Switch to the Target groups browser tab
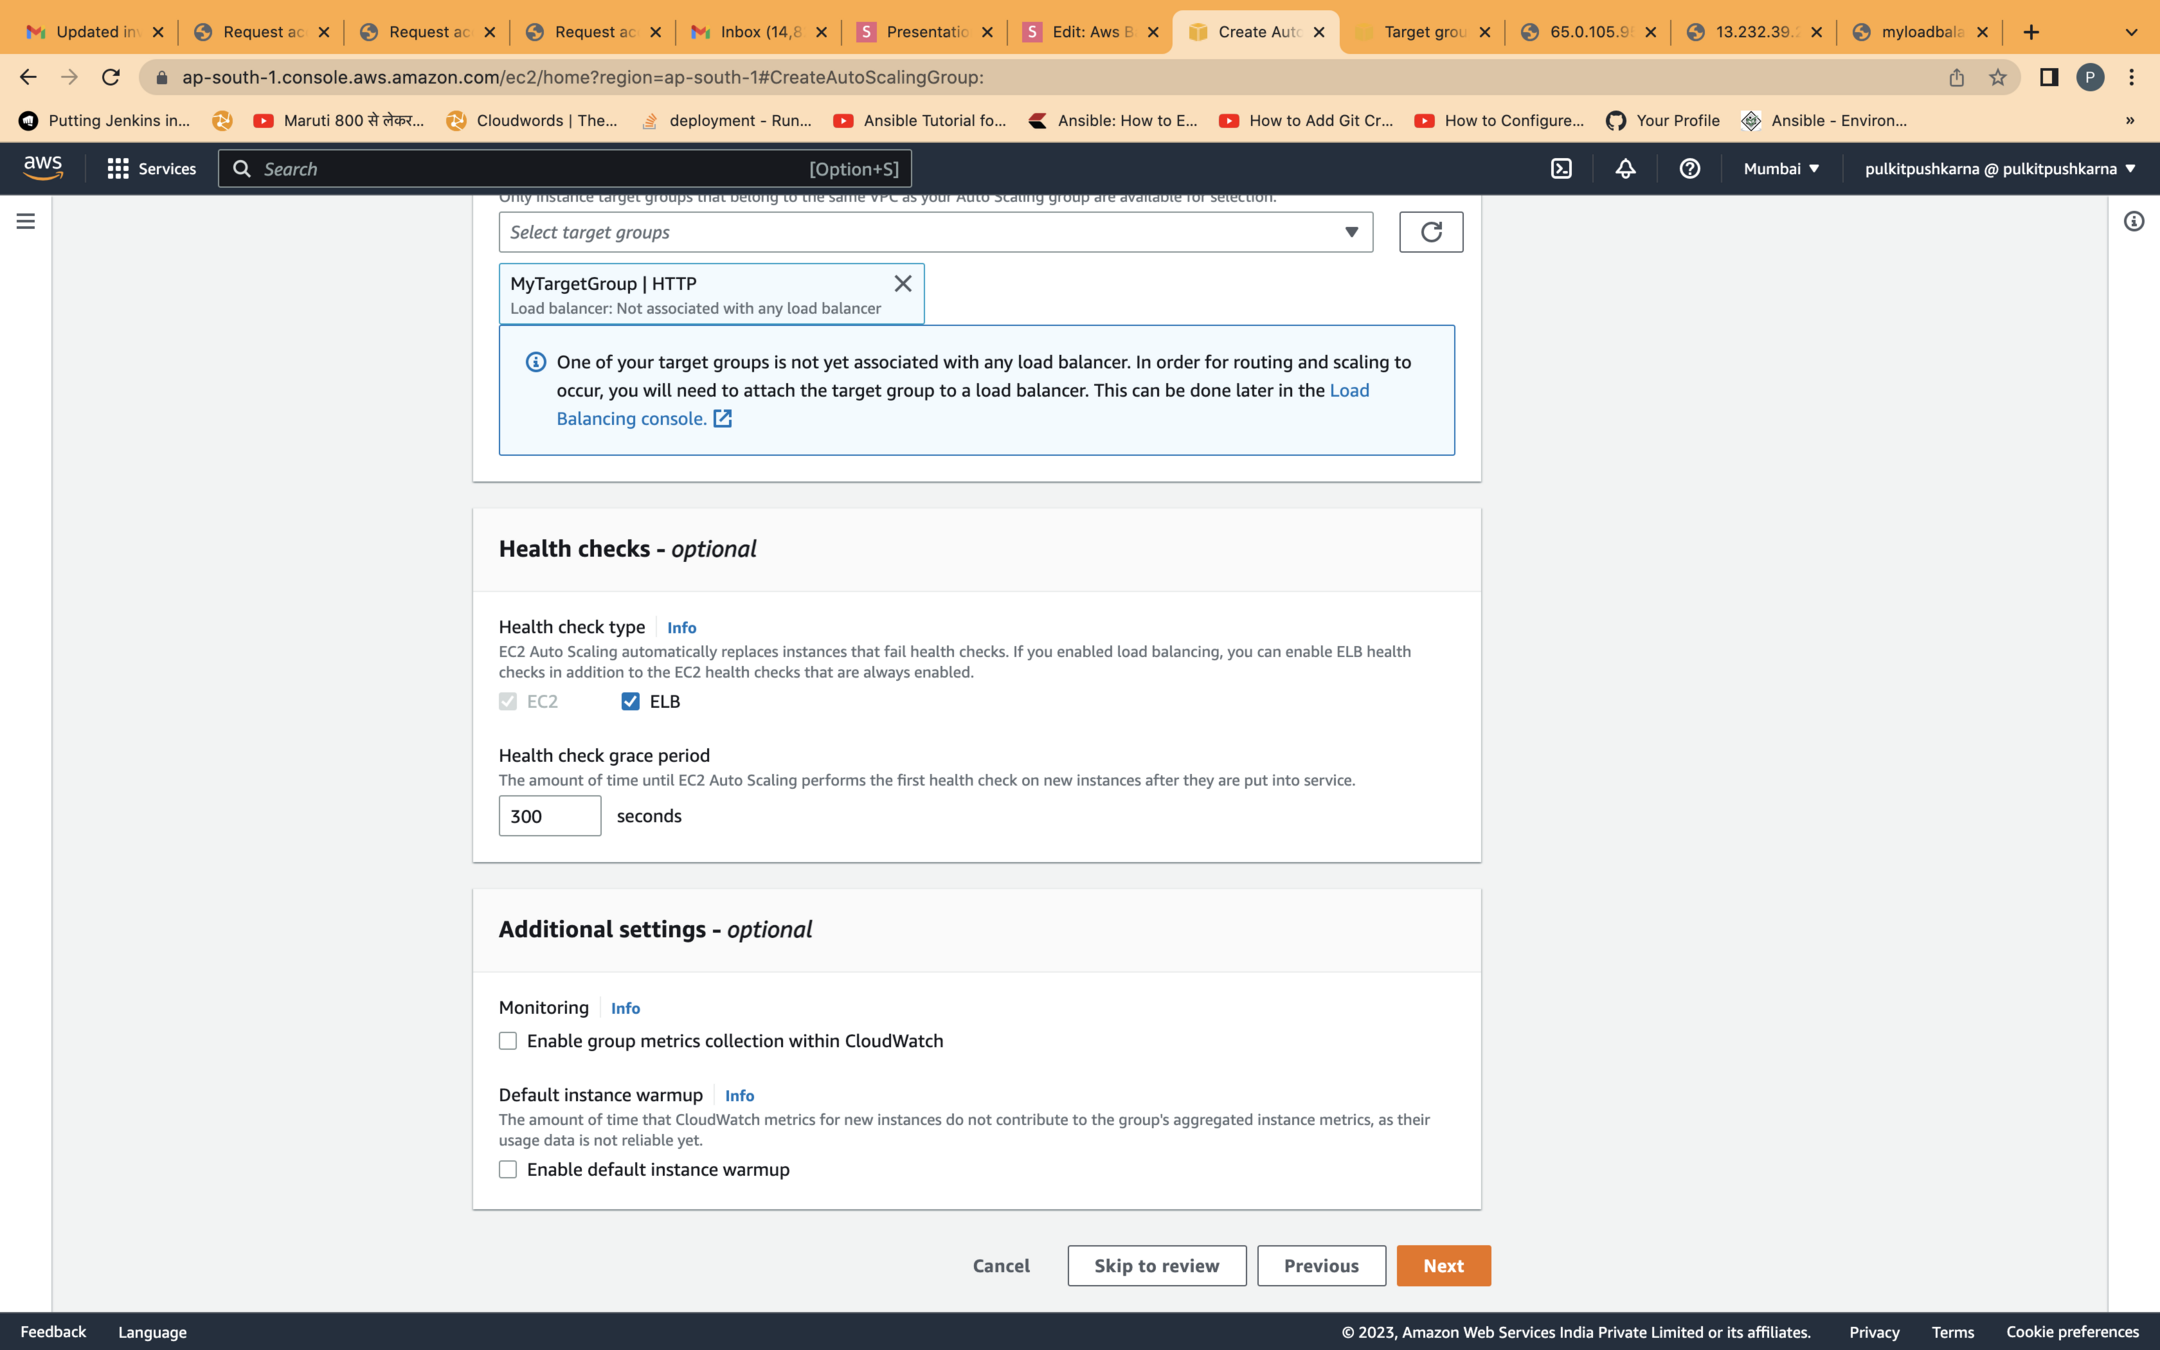This screenshot has width=2160, height=1350. pos(1421,32)
